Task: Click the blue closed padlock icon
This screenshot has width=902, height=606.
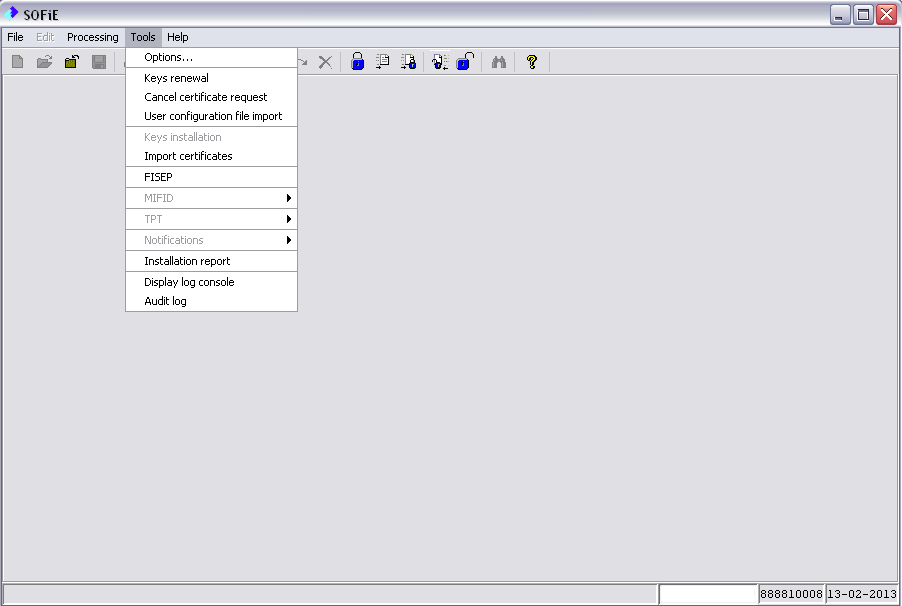Action: 357,62
